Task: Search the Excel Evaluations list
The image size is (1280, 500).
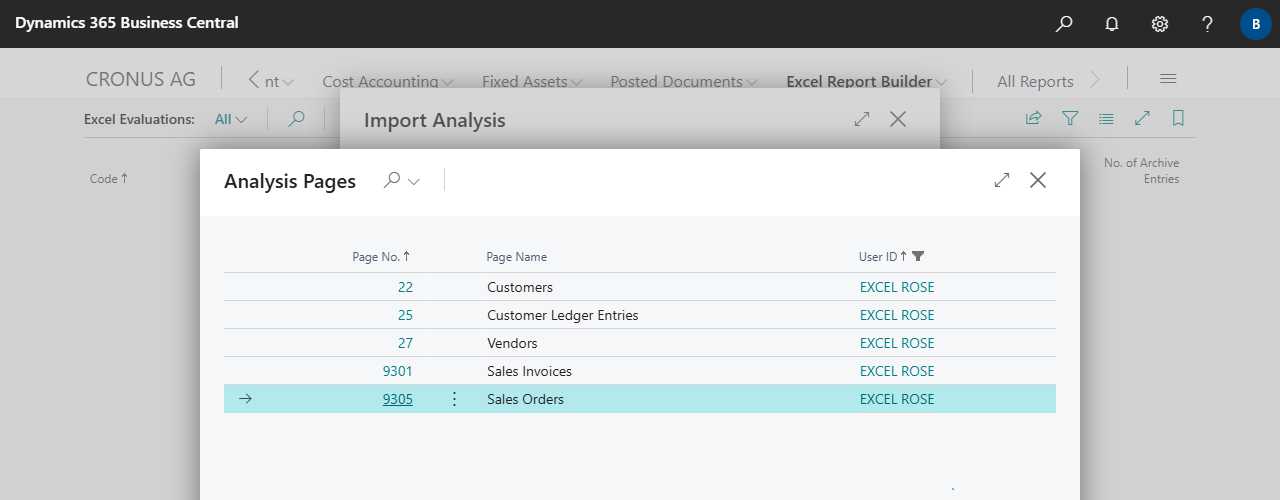Action: pos(296,119)
